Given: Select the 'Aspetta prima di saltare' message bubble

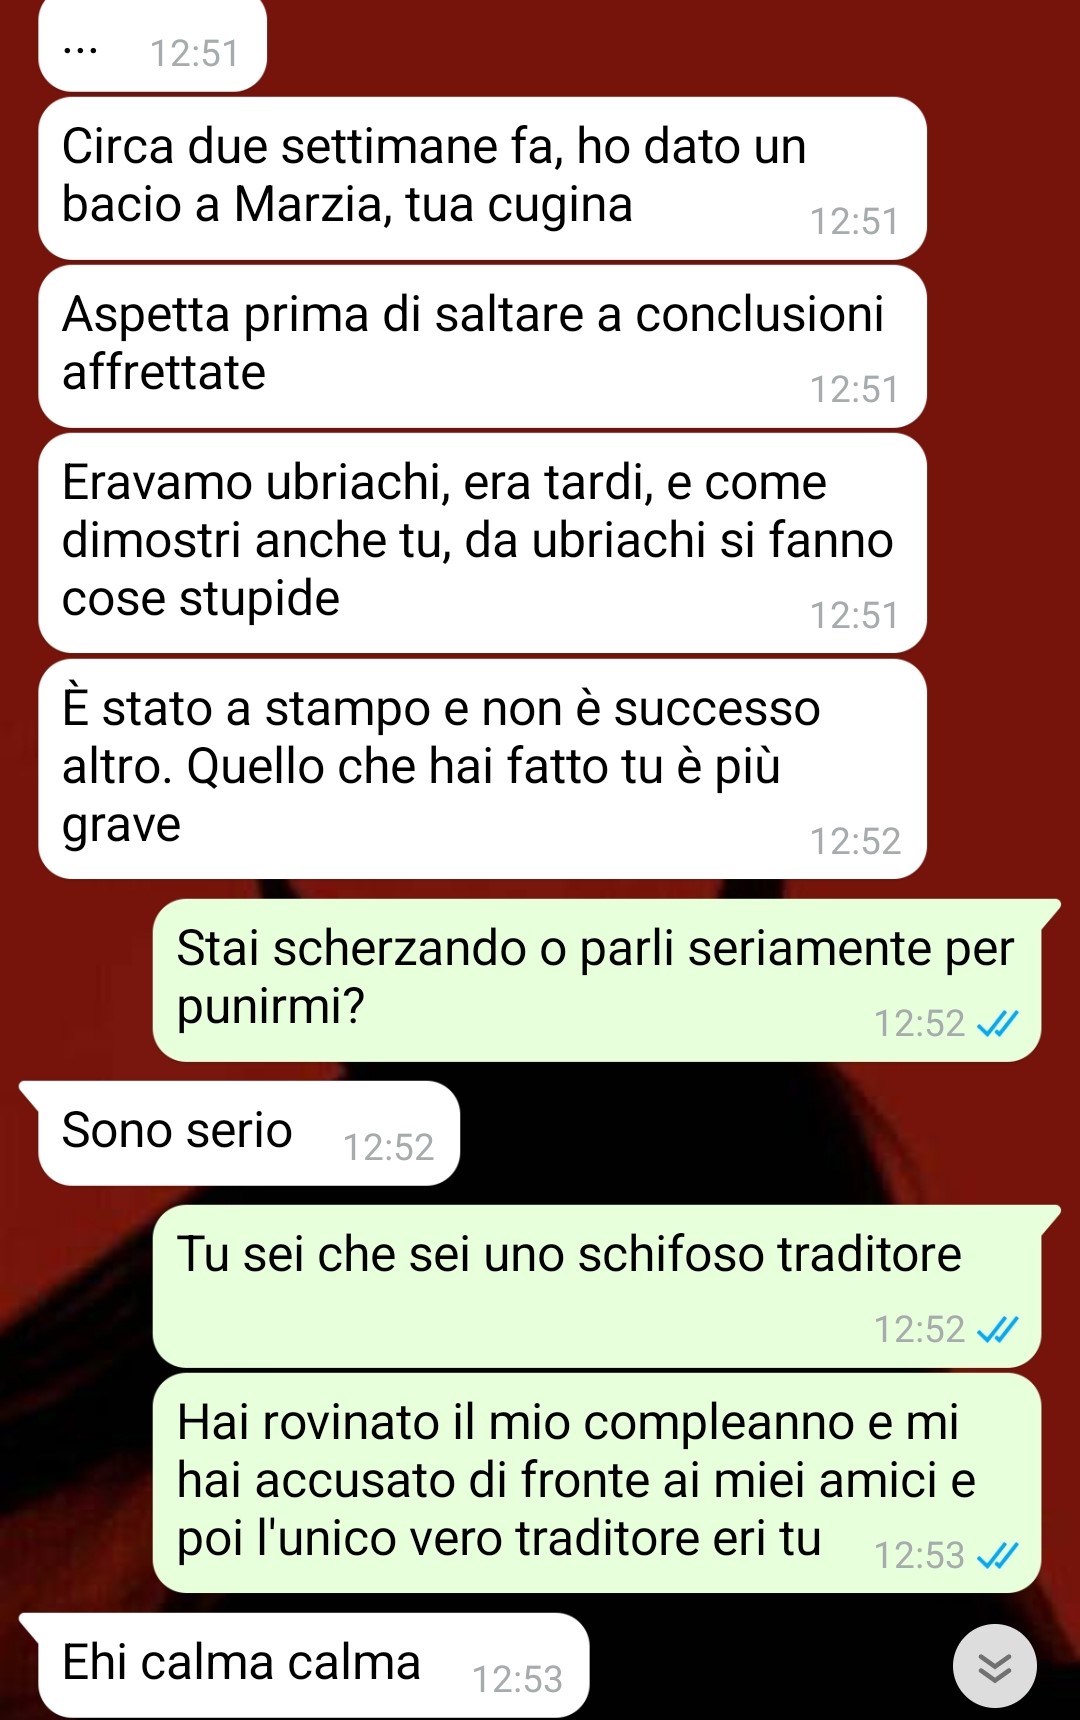Looking at the screenshot, I should click(482, 346).
